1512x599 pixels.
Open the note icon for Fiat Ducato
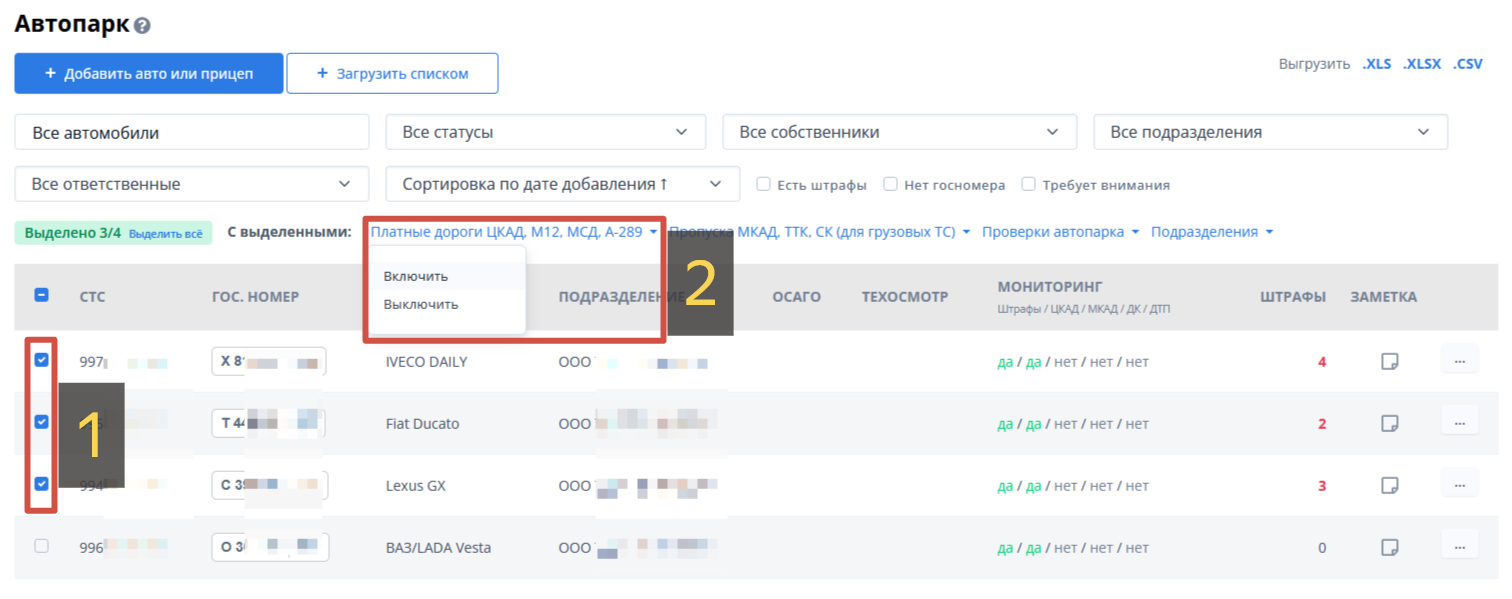[x=1389, y=424]
